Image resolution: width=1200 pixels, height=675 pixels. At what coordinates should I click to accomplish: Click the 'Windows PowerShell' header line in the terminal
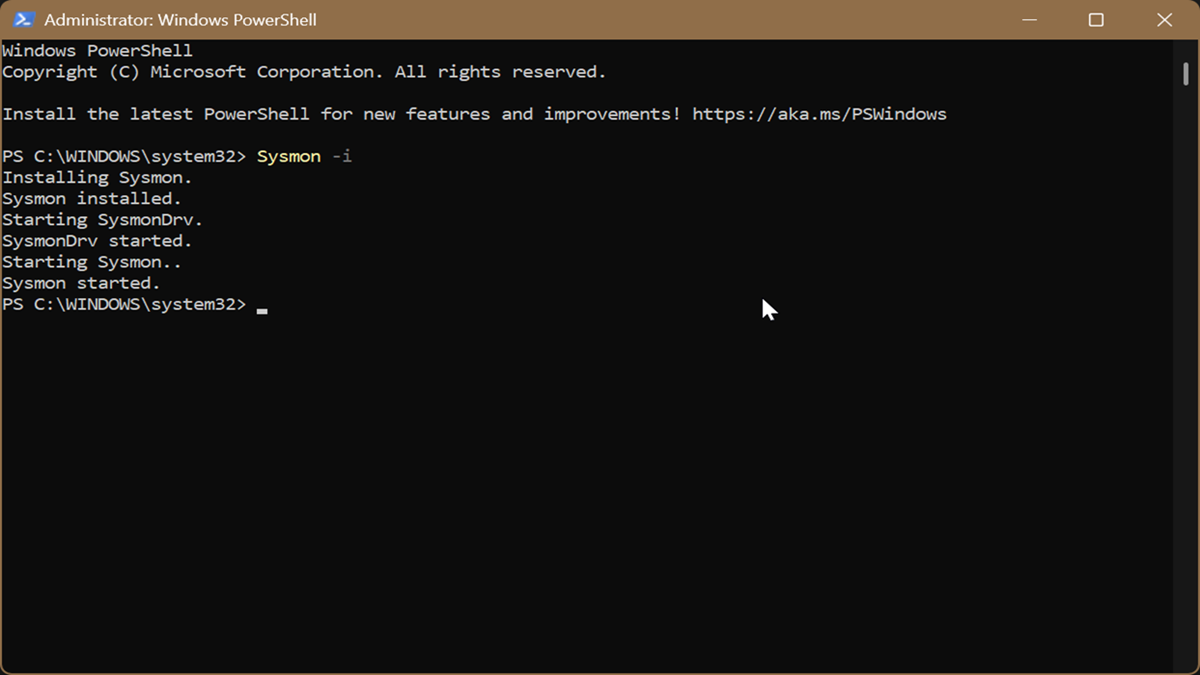point(97,50)
